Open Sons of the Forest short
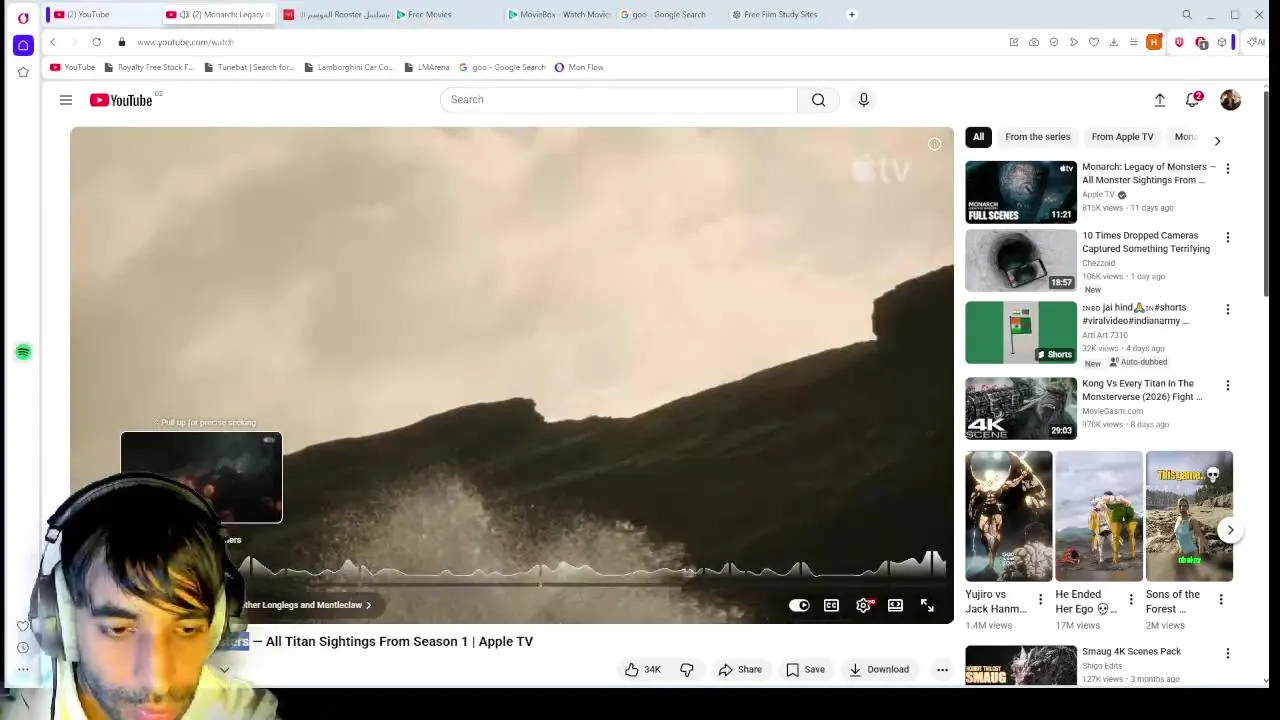This screenshot has width=1280, height=720. pyautogui.click(x=1189, y=516)
